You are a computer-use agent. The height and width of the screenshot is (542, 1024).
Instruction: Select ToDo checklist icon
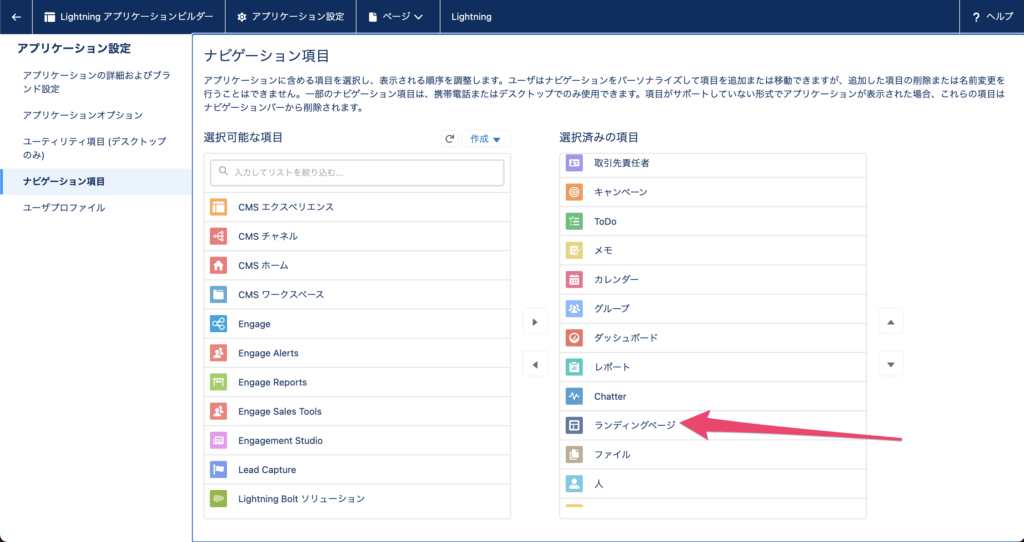point(574,221)
